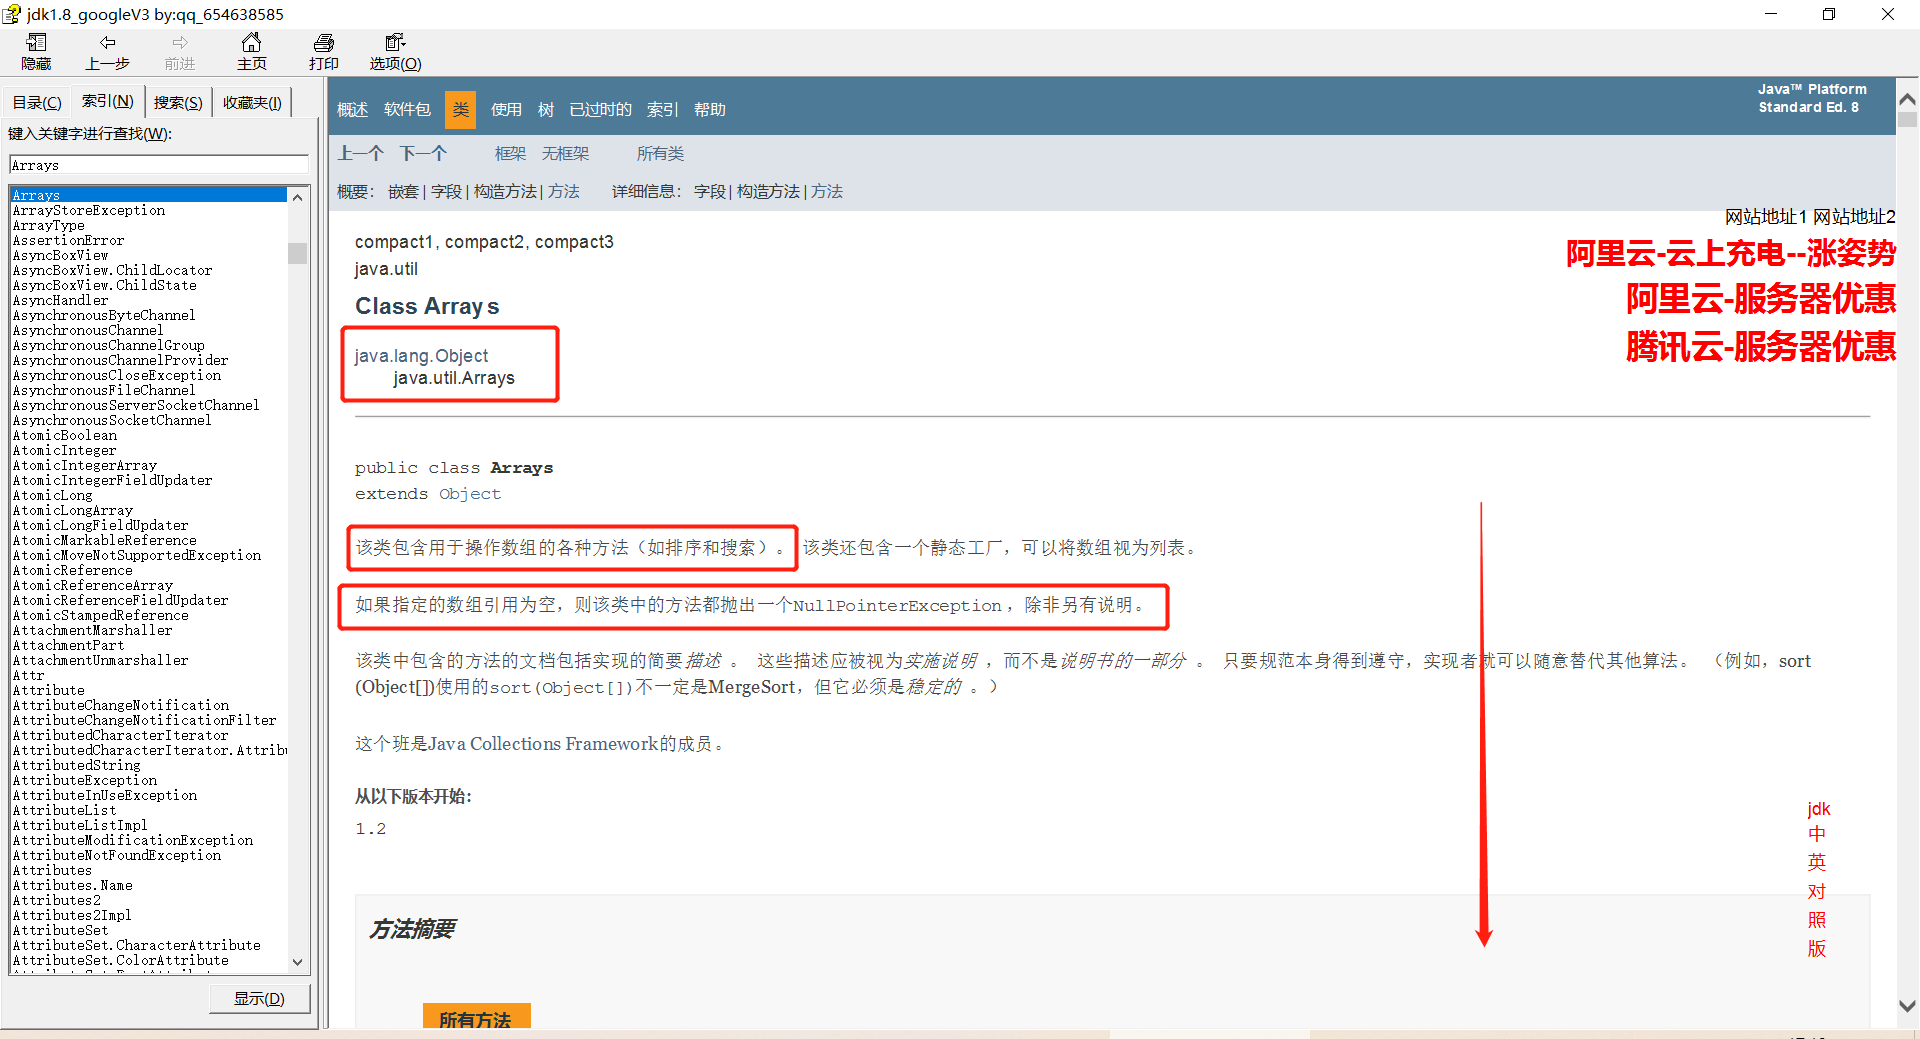Select AtomicReference in the index list
This screenshot has height=1039, width=1920.
(x=73, y=570)
